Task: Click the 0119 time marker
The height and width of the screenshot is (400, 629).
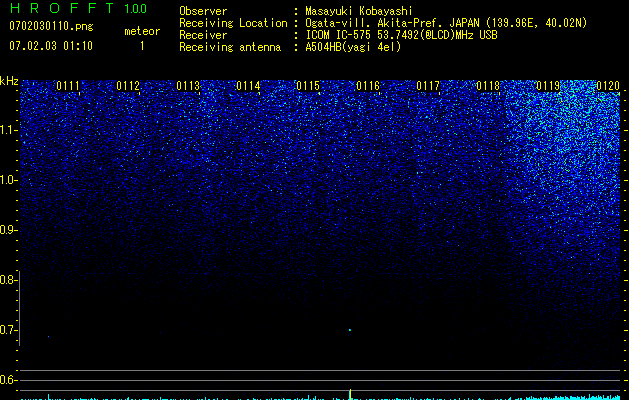Action: point(548,86)
